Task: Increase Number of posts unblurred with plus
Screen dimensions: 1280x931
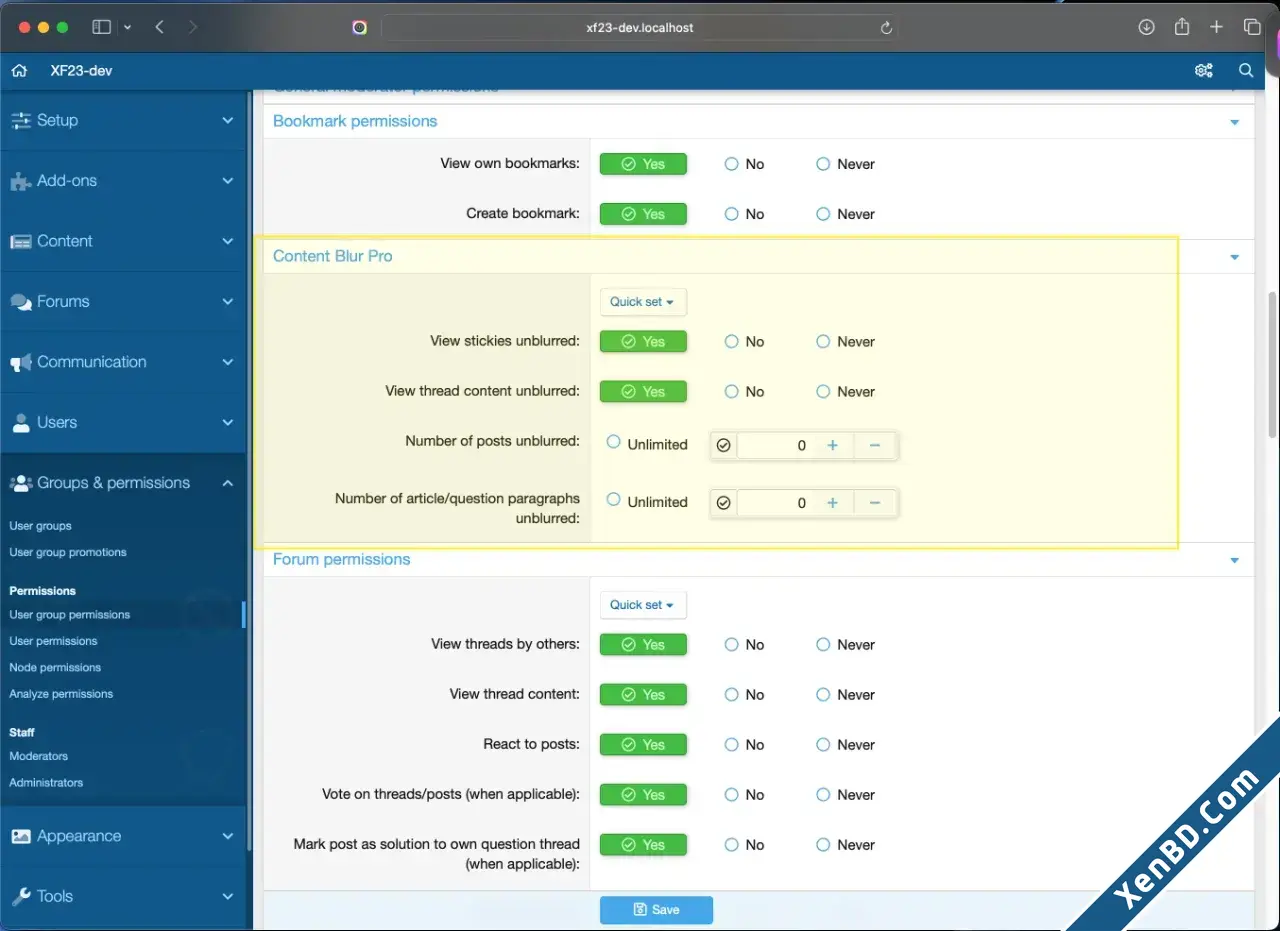Action: (x=832, y=445)
